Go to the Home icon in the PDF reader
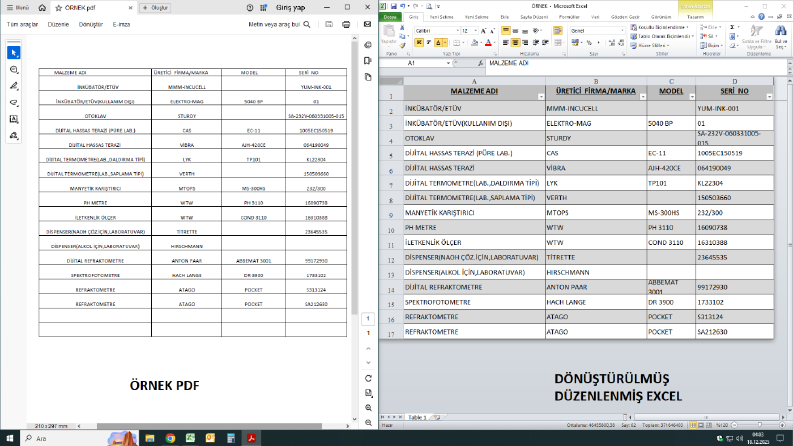Screen dimensions: 793x446 [x=42, y=8]
